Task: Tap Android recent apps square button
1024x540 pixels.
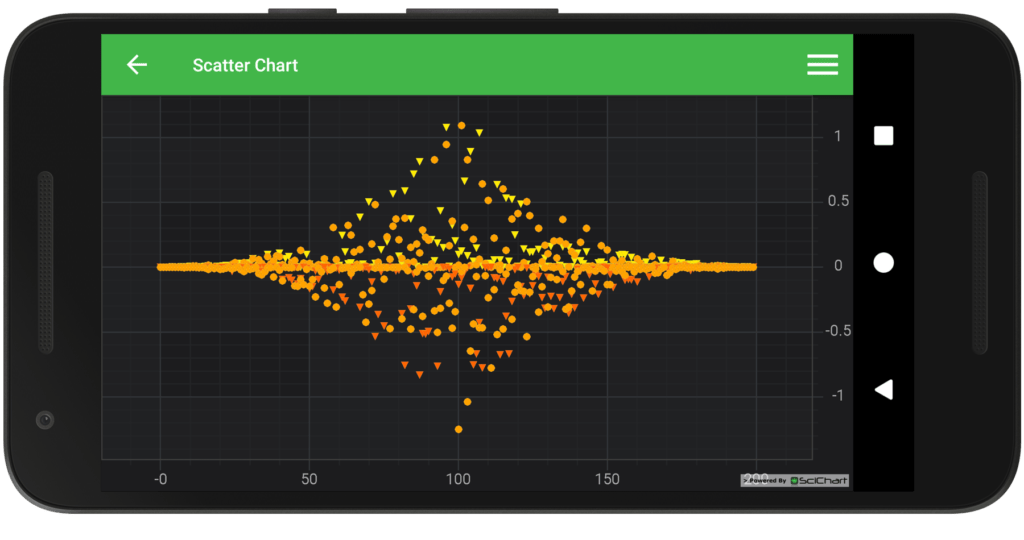Action: 884,136
